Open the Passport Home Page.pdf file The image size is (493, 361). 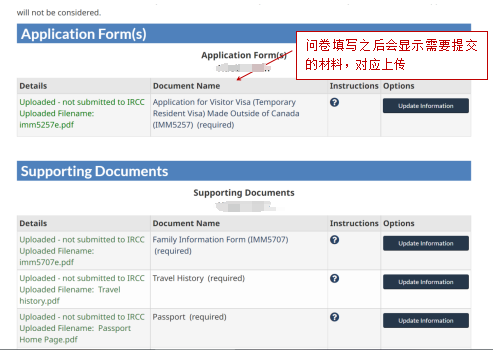click(75, 334)
